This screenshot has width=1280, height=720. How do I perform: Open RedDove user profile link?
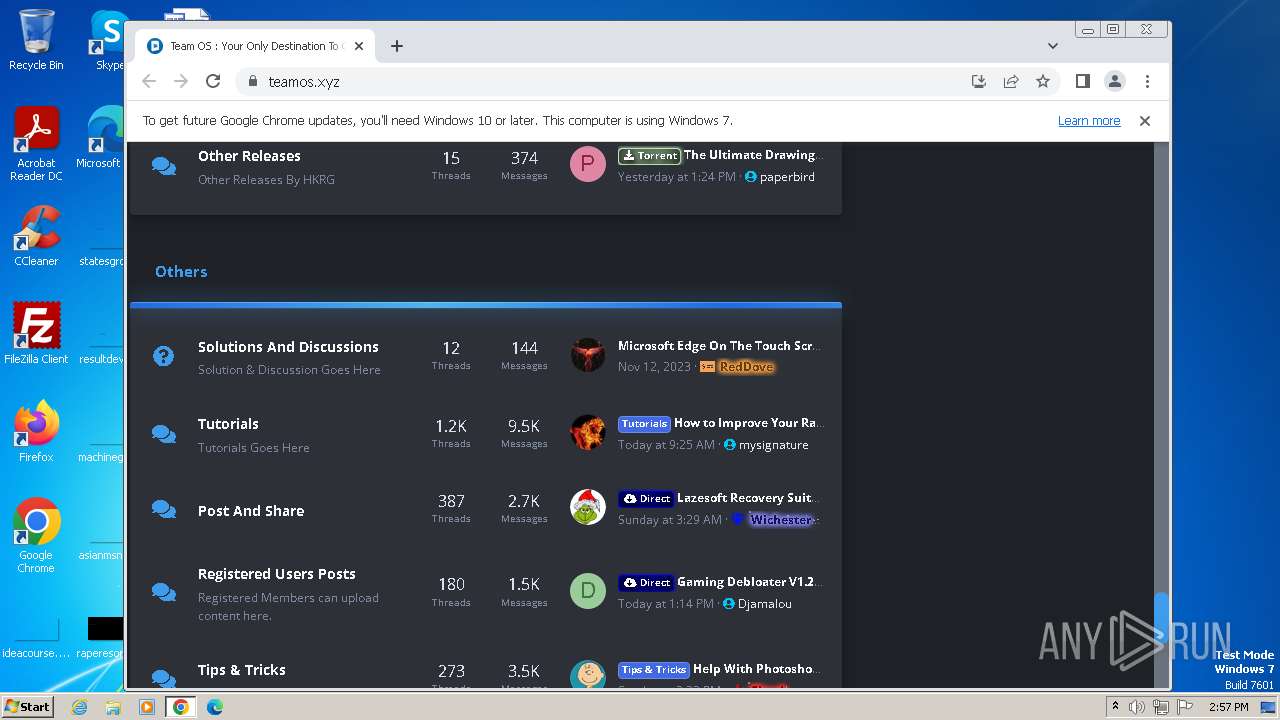point(746,367)
